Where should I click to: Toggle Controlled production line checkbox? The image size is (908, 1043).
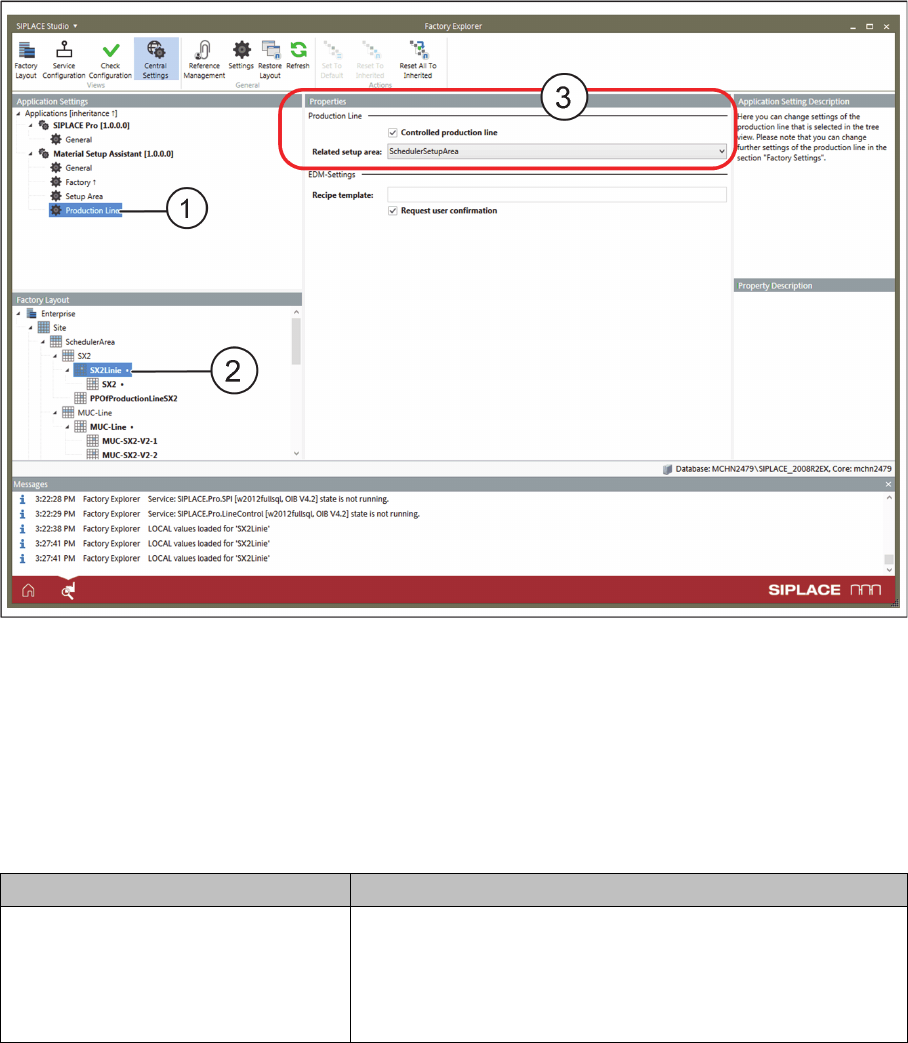pos(392,132)
